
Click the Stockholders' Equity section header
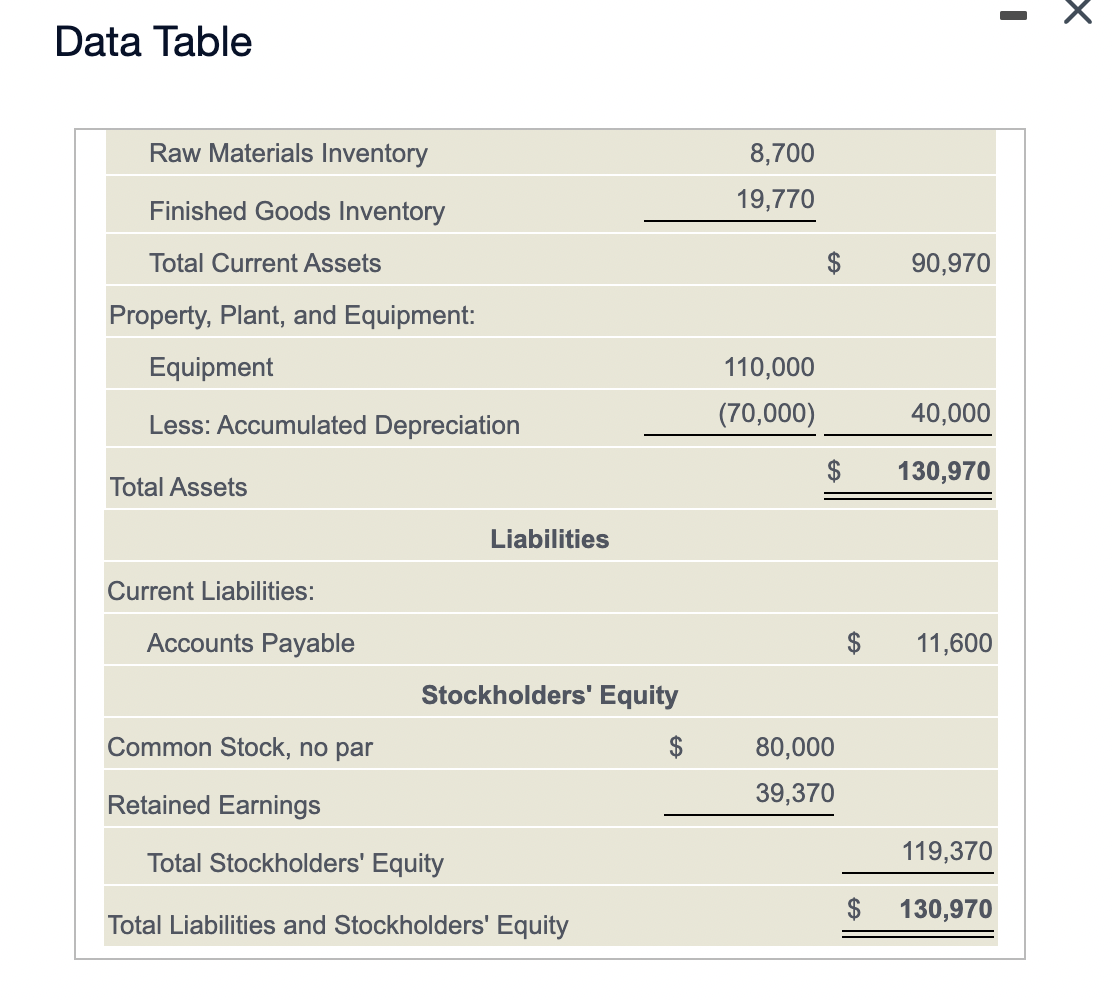click(x=549, y=694)
